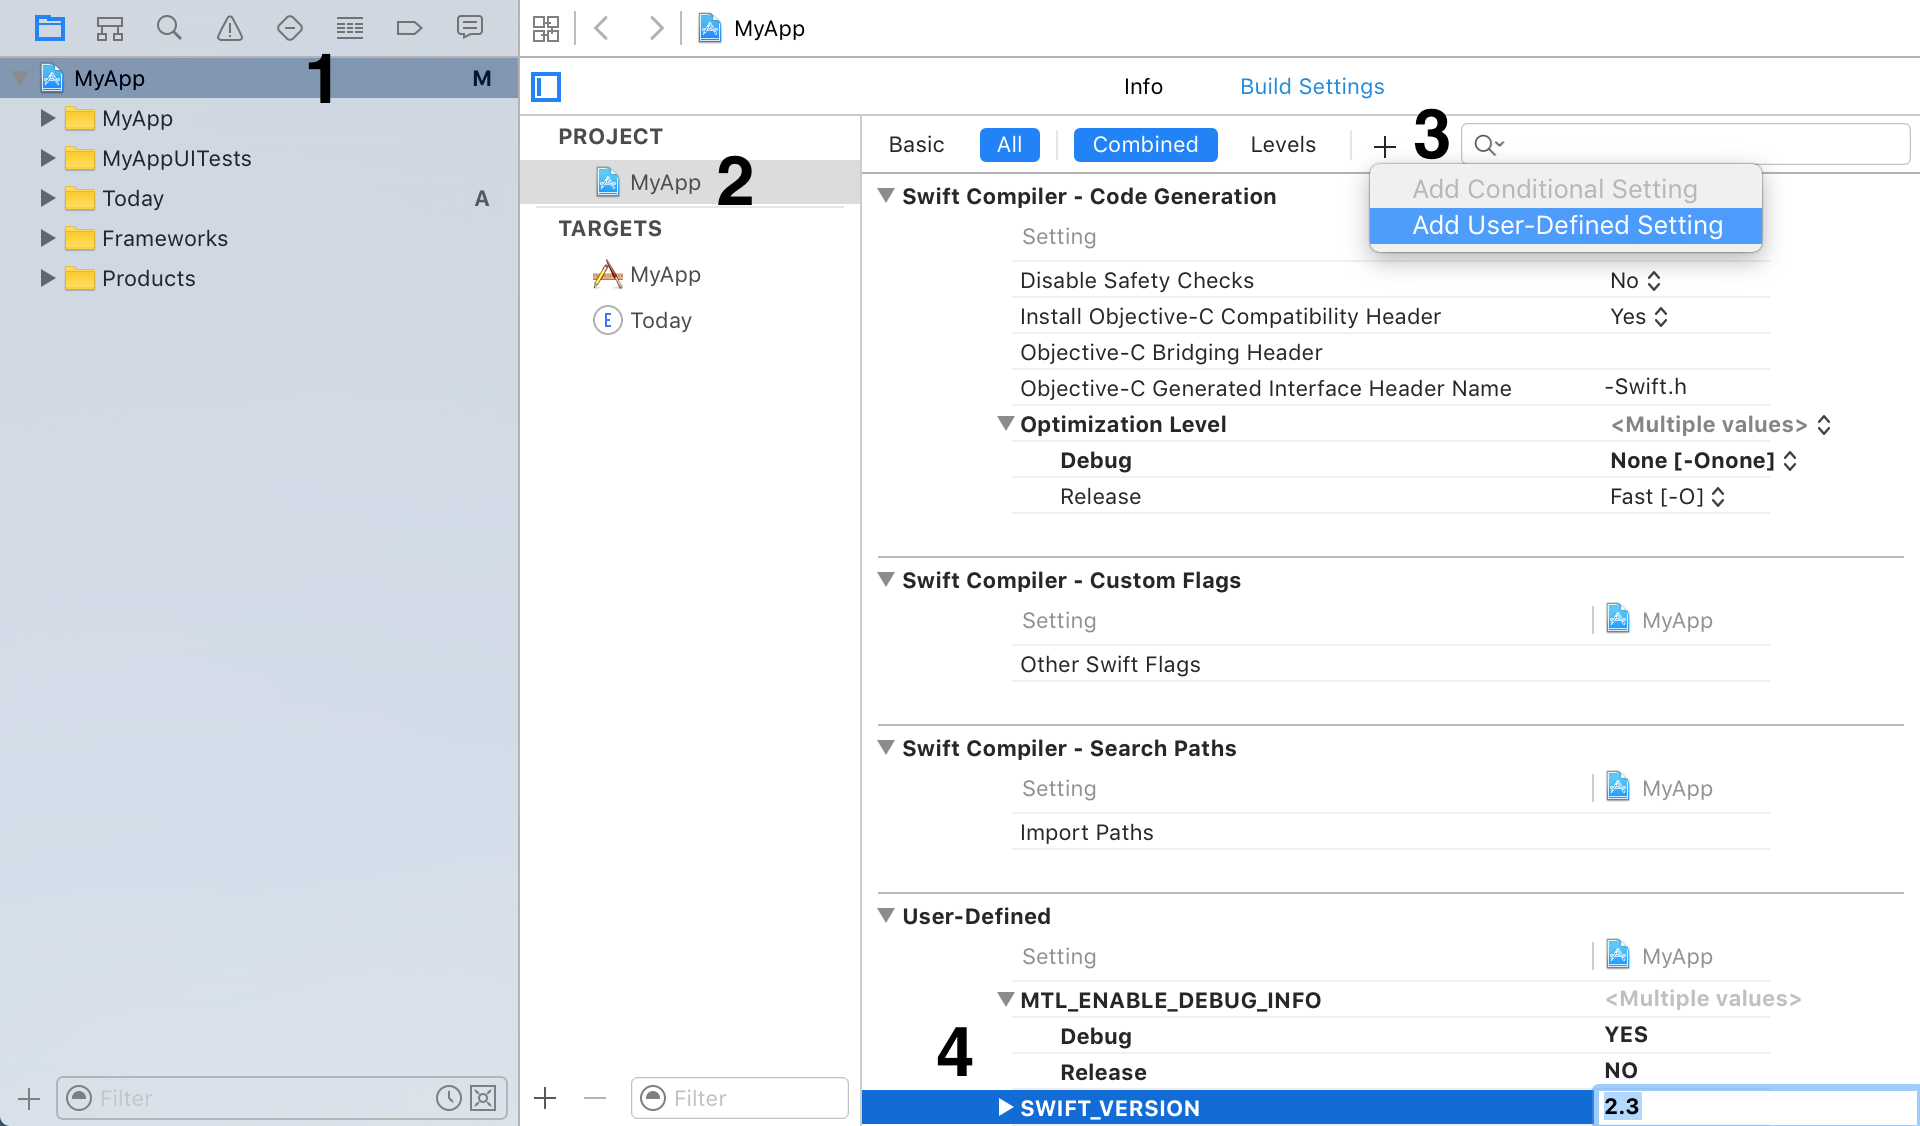This screenshot has height=1126, width=1920.
Task: Click the left panel toggle icon
Action: (x=545, y=87)
